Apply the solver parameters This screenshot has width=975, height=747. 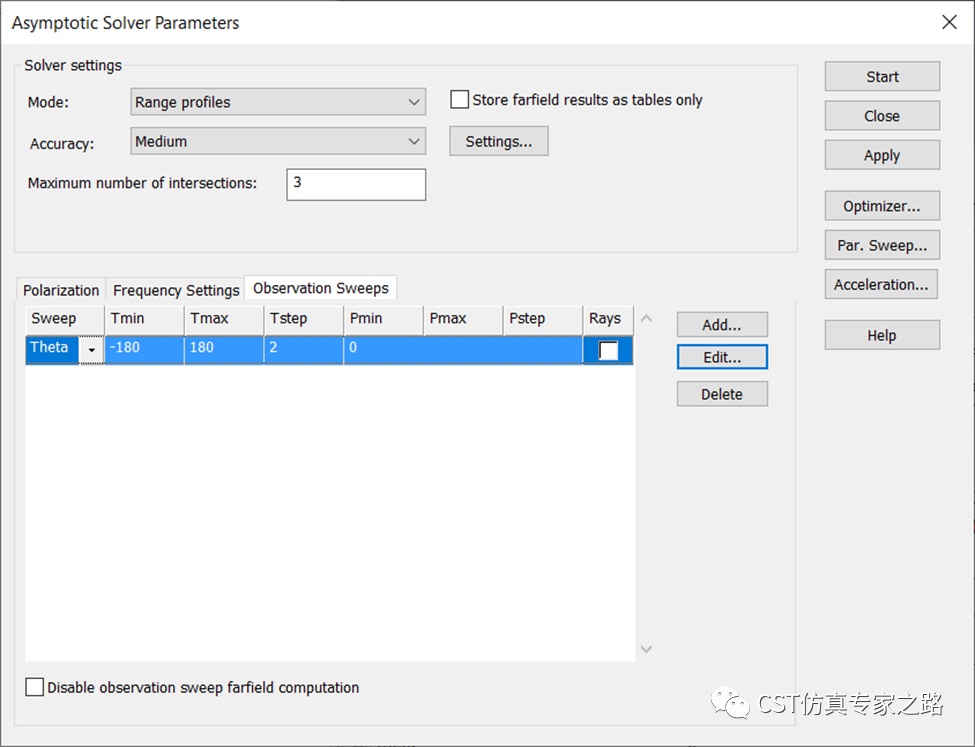[882, 155]
